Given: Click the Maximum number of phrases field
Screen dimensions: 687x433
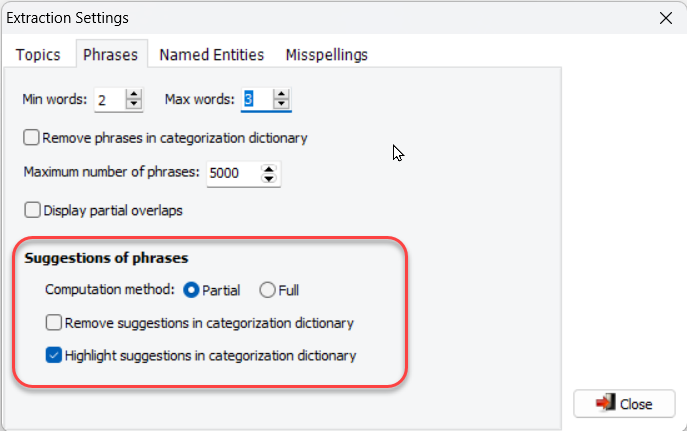Looking at the screenshot, I should (x=233, y=174).
